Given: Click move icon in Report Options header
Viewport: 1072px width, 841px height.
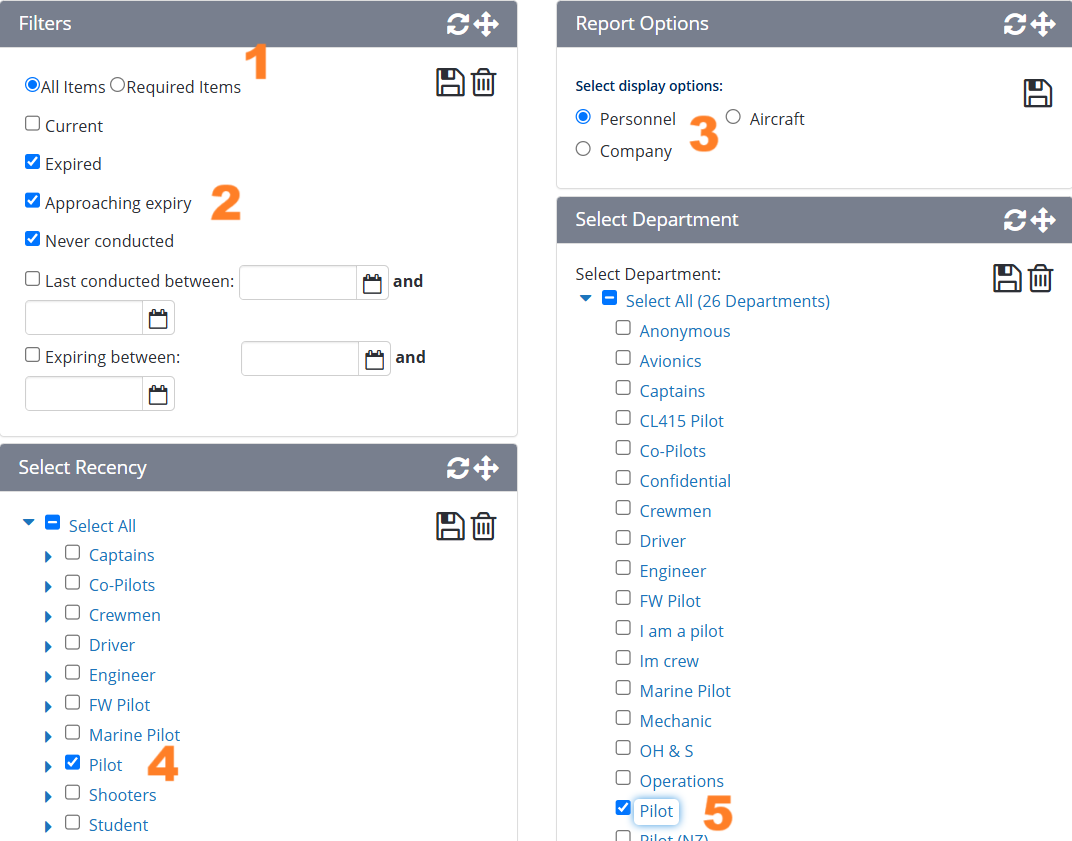Looking at the screenshot, I should 1043,24.
